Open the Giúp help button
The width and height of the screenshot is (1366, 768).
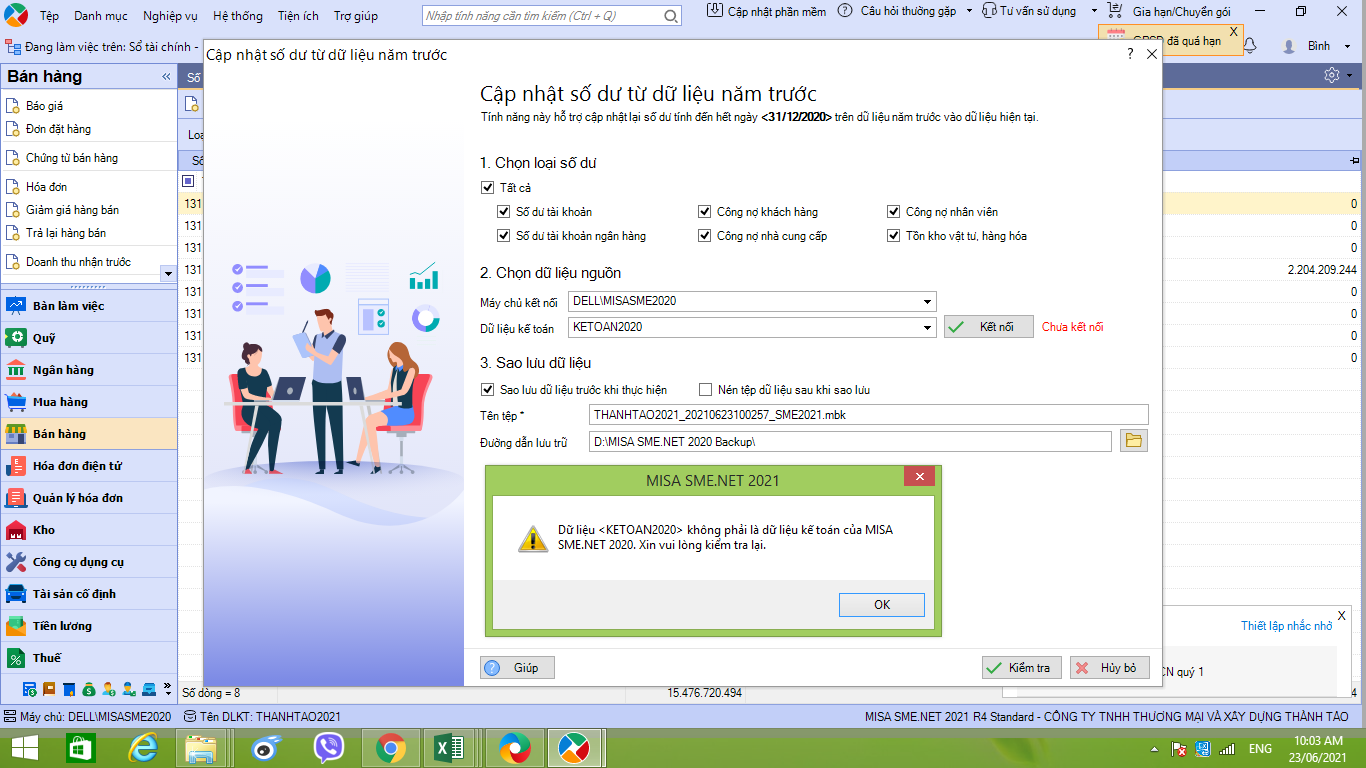pos(517,668)
